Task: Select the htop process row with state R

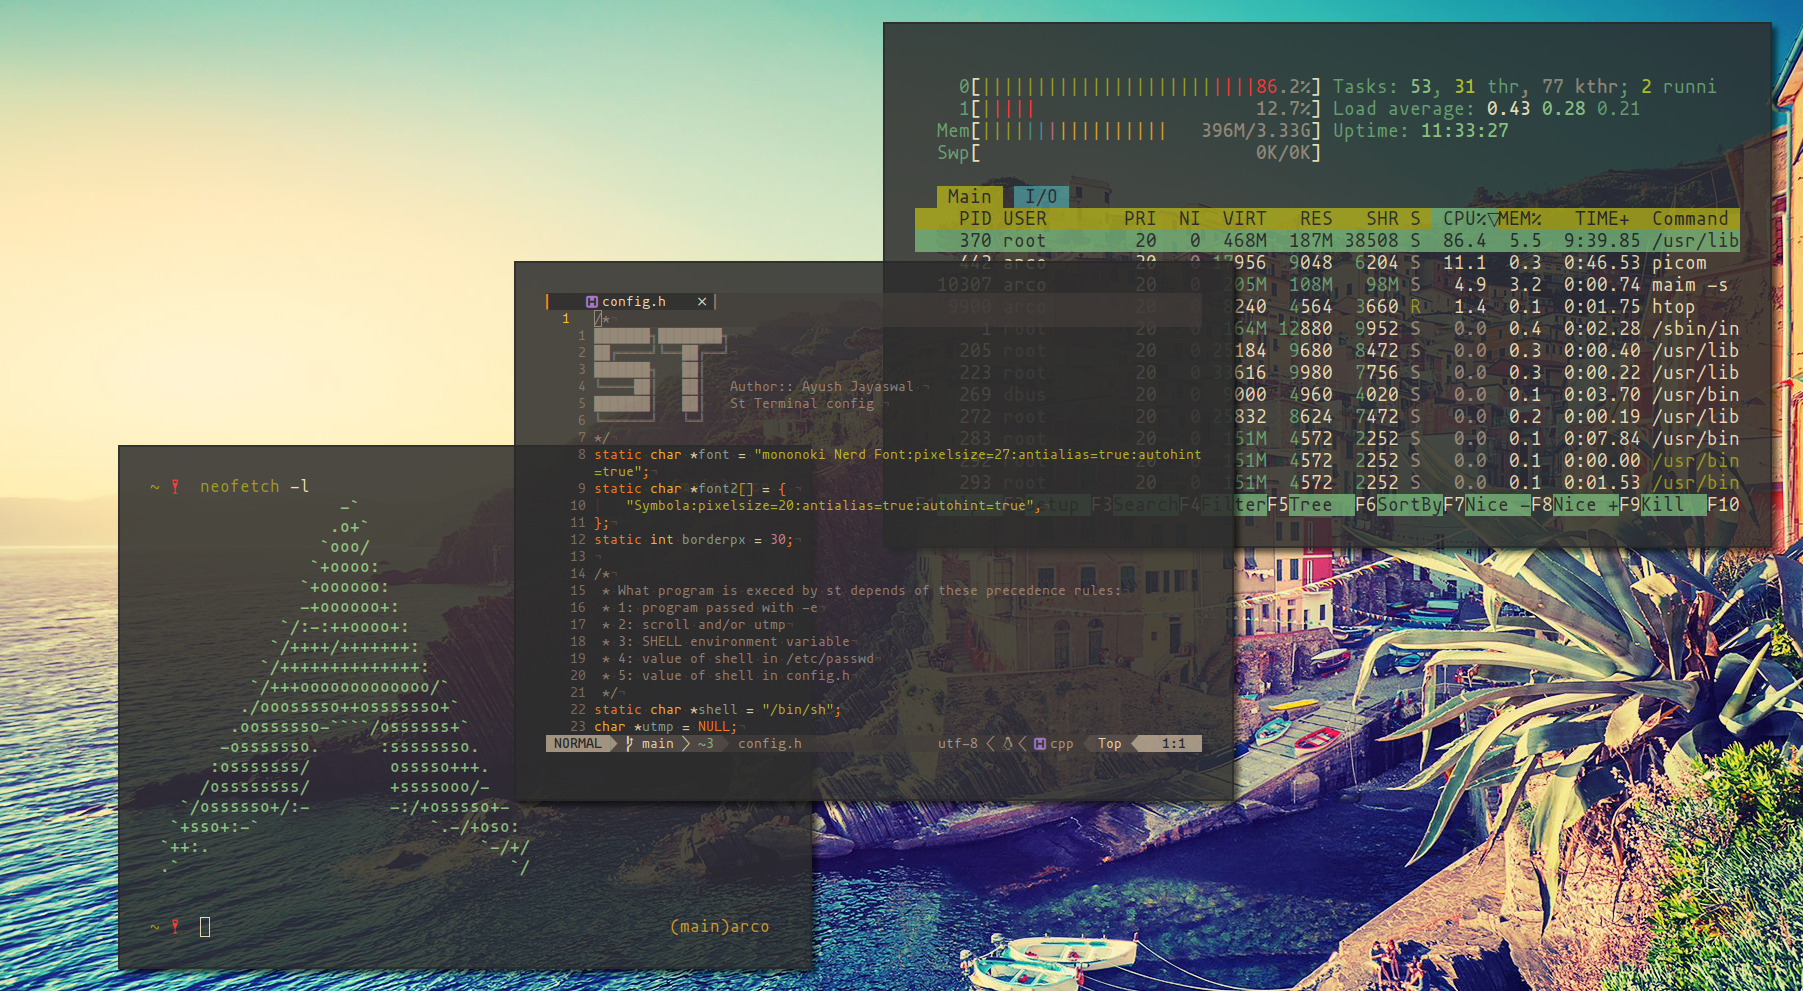Action: [1327, 307]
